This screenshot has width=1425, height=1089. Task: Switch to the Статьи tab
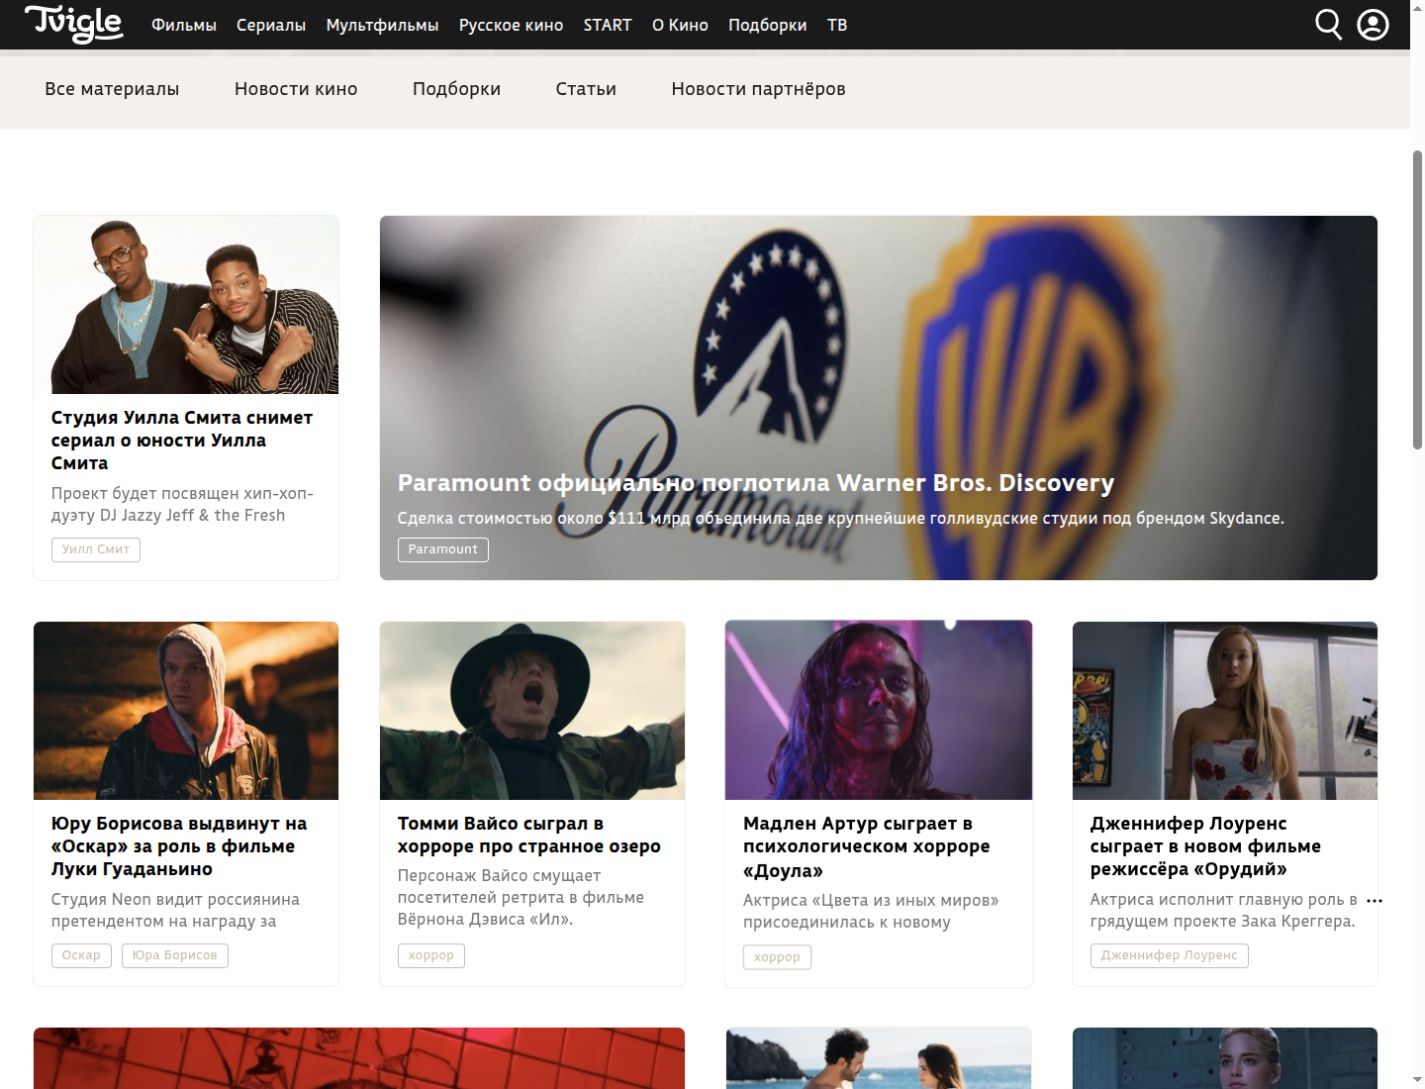pos(586,89)
